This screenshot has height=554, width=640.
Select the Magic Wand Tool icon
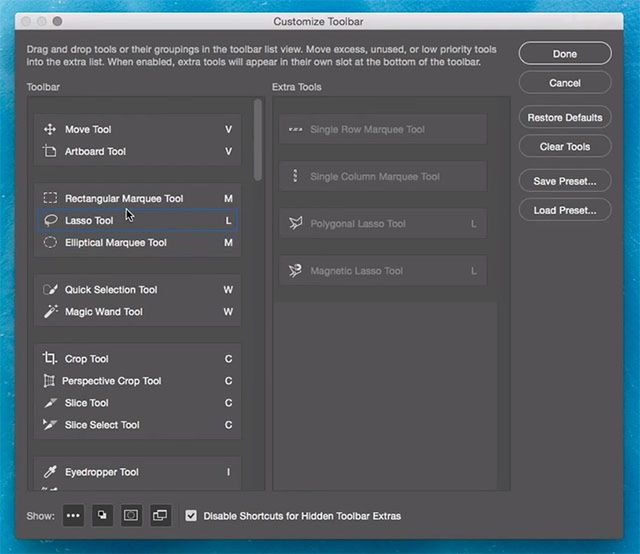click(51, 311)
